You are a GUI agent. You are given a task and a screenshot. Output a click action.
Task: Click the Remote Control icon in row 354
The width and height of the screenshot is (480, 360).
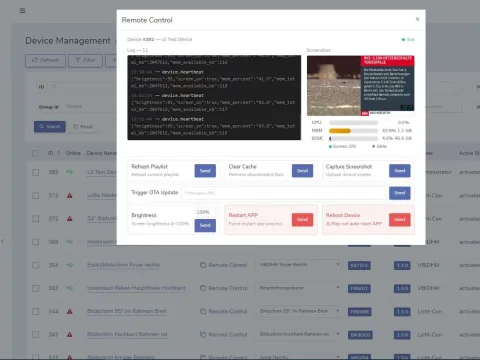[x=203, y=265]
